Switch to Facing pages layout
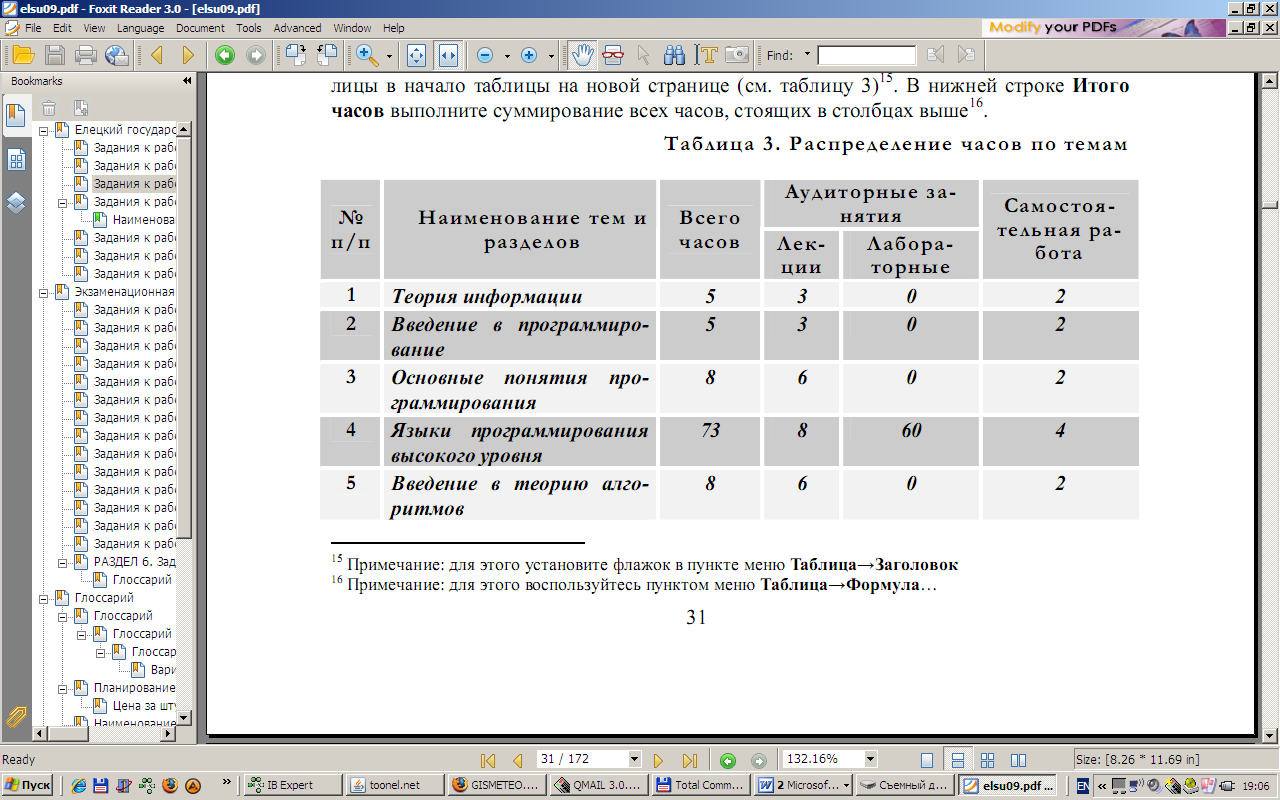The height and width of the screenshot is (800, 1280). pos(1018,760)
